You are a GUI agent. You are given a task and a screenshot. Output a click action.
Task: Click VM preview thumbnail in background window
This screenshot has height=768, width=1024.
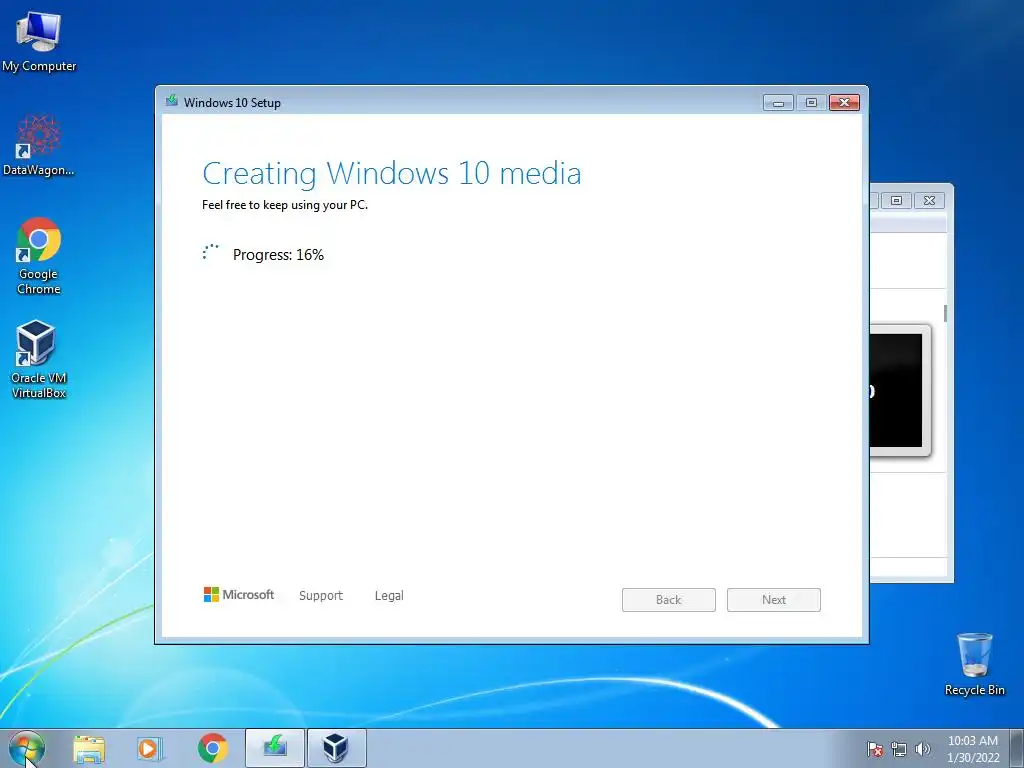click(x=900, y=391)
